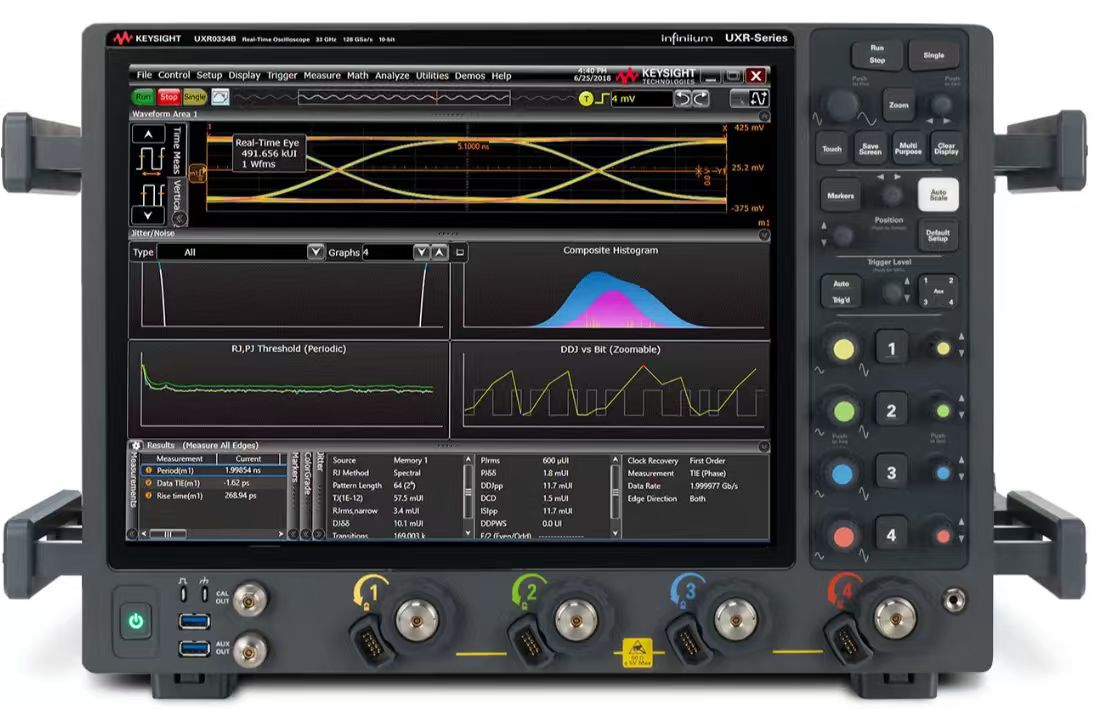The image size is (1093, 709).
Task: Toggle channel 1 with front panel button
Action: pyautogui.click(x=891, y=348)
